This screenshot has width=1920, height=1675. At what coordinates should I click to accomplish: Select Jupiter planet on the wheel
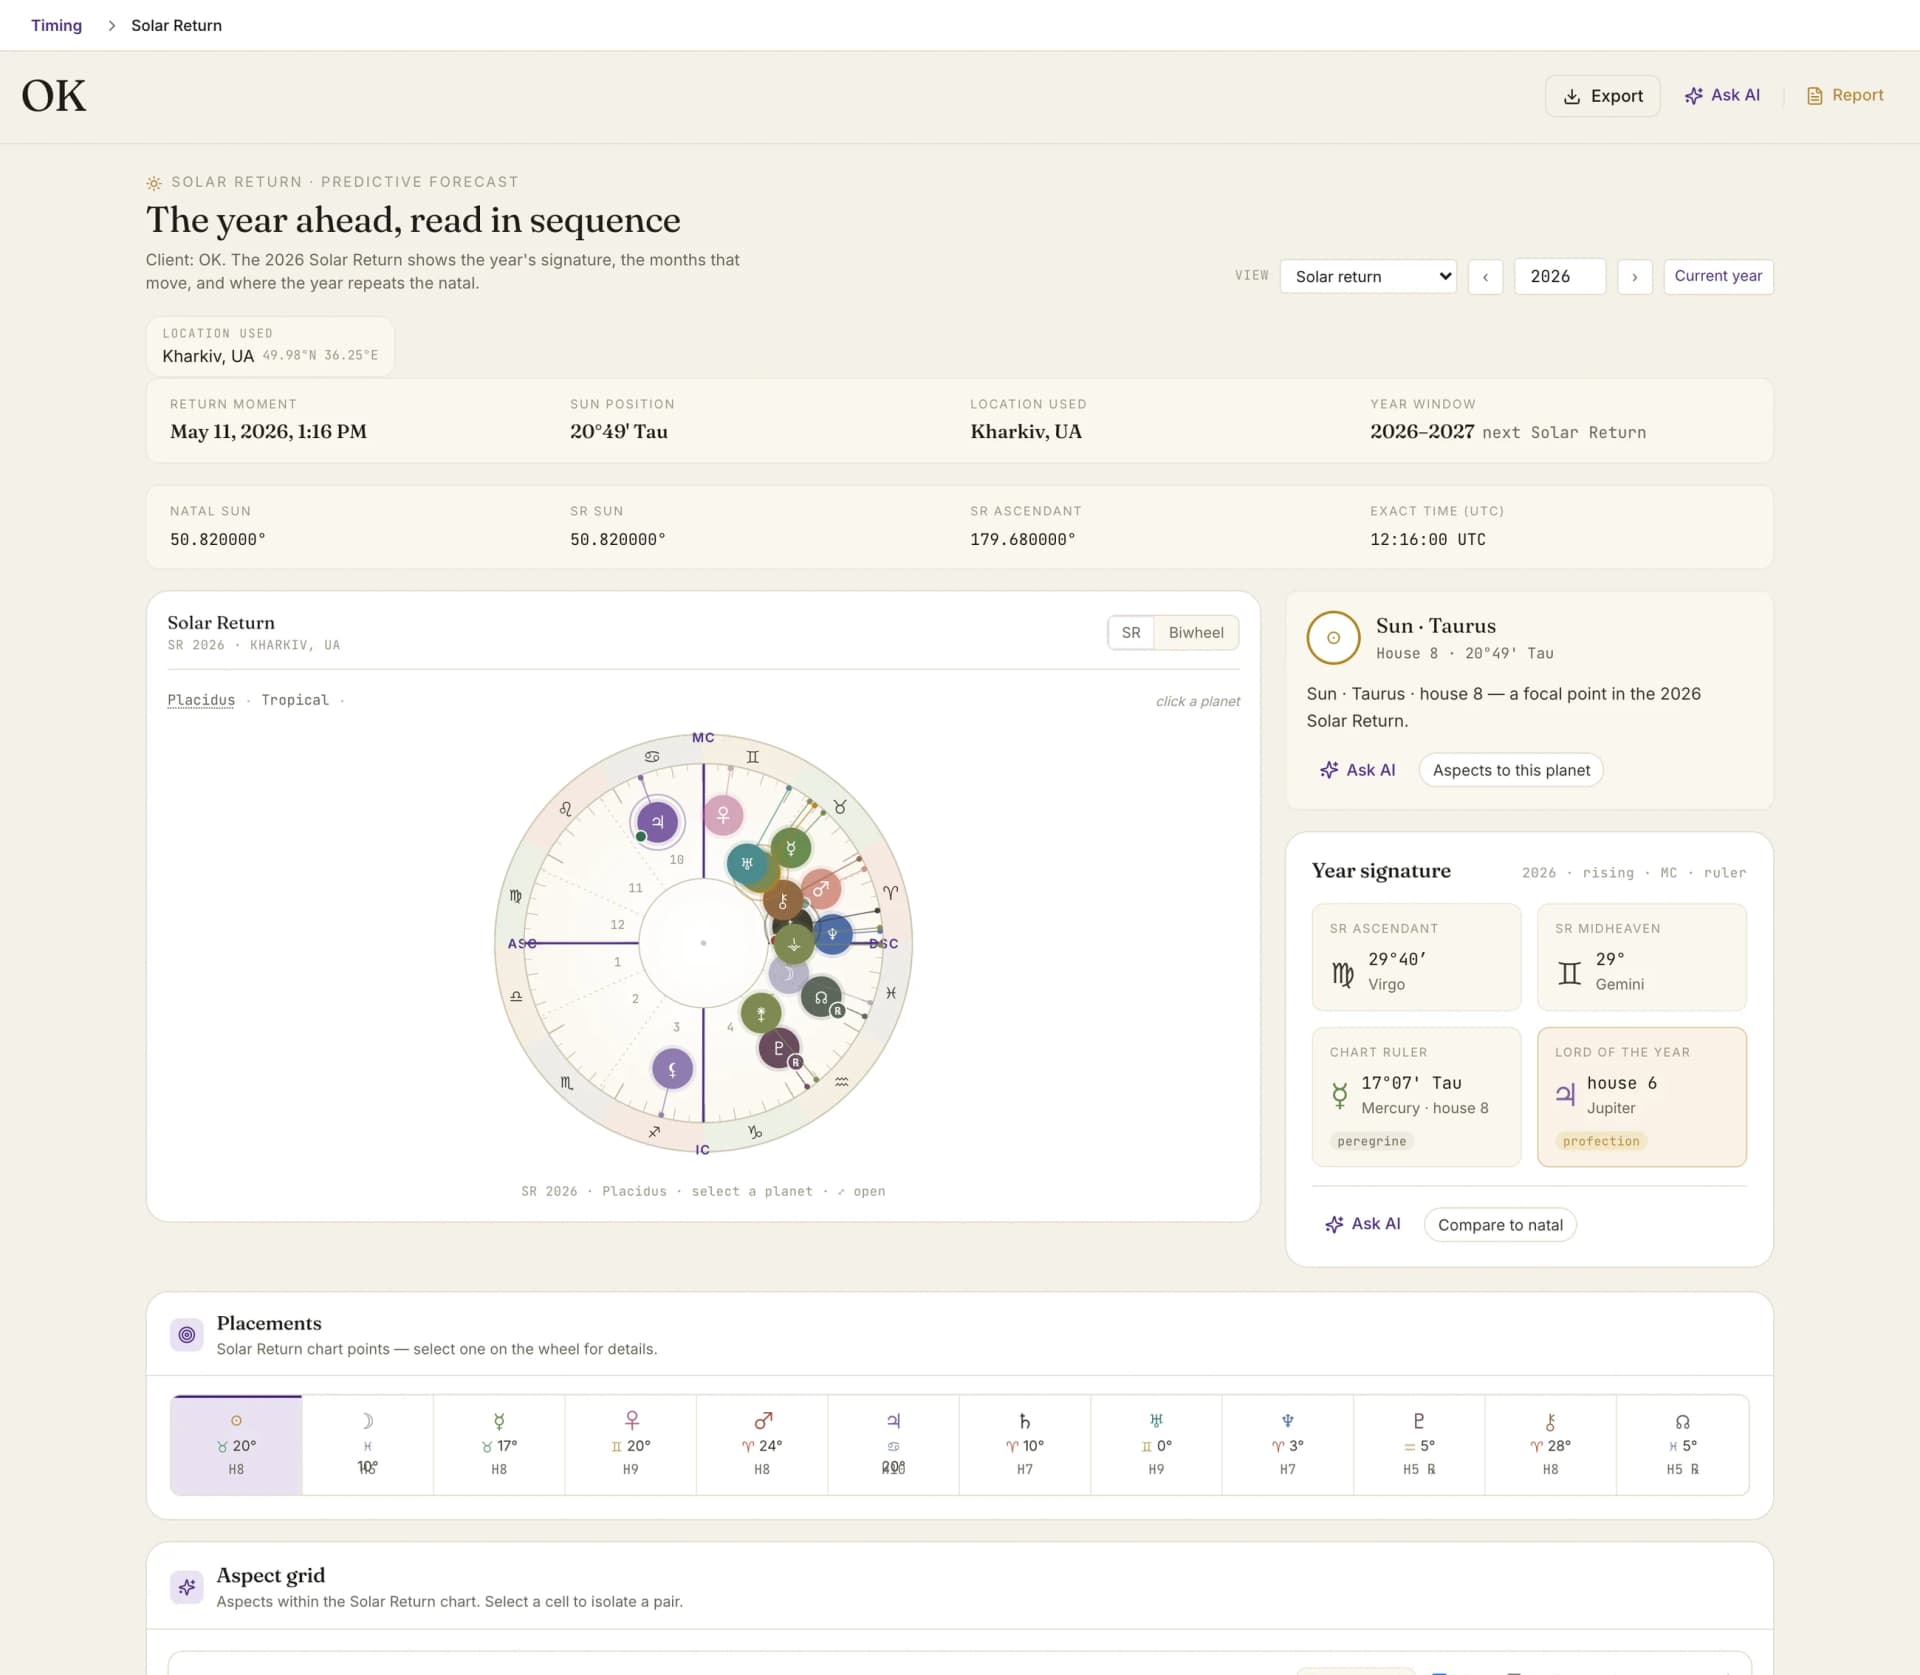click(x=657, y=822)
